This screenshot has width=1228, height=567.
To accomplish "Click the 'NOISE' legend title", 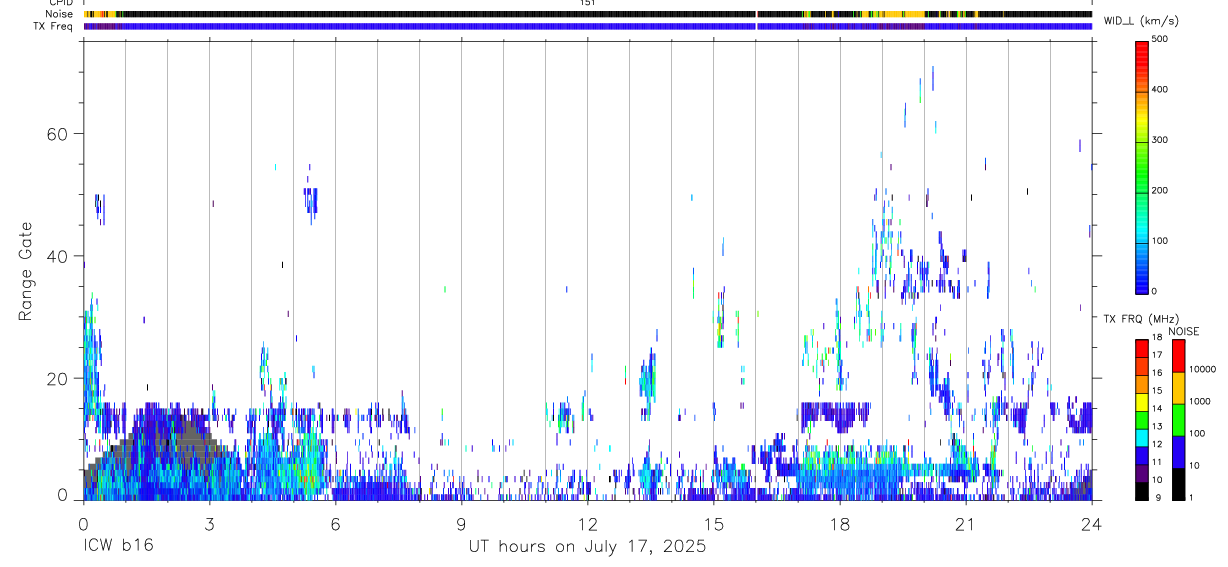I will pos(1183,331).
